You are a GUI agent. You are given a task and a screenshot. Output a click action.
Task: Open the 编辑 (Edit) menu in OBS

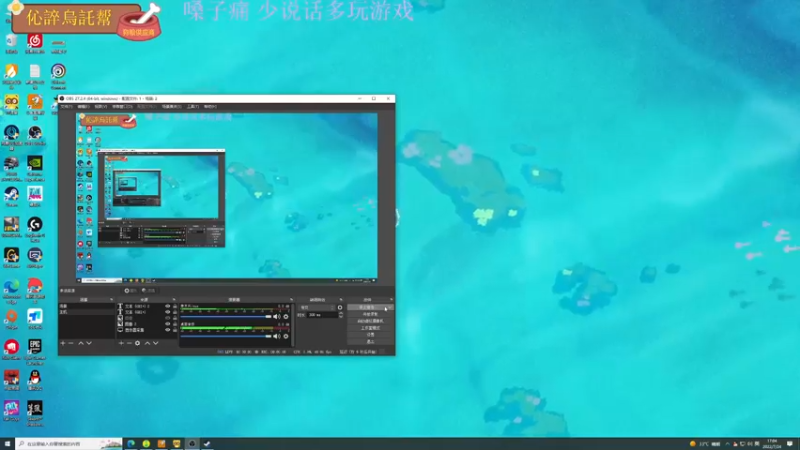click(x=84, y=107)
